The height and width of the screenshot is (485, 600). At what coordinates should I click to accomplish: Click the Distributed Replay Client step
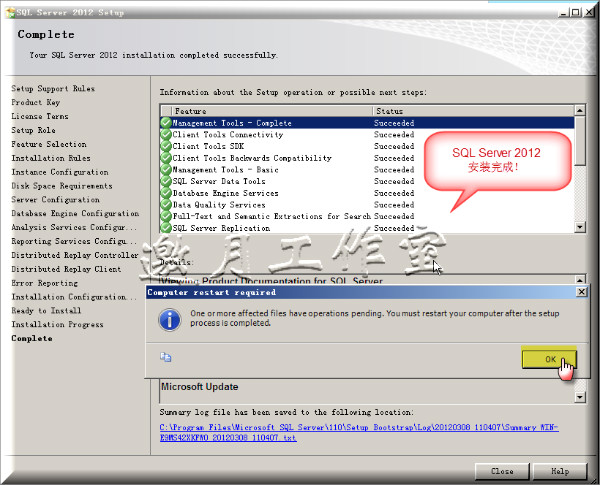click(66, 269)
